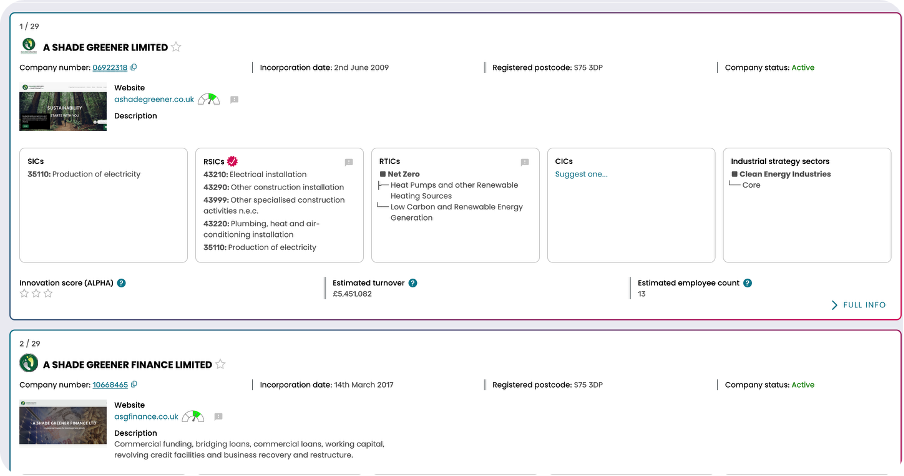Click gauge icon beside asgfinance.co.uk
The width and height of the screenshot is (904, 476).
pyautogui.click(x=193, y=417)
